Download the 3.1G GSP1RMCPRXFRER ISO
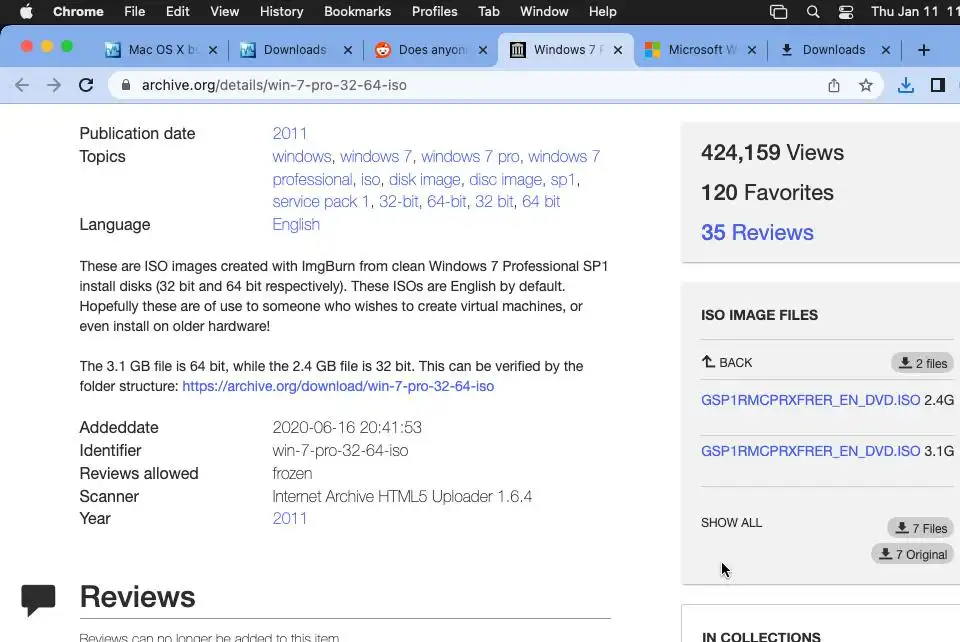Screen dimensions: 960x642 [810, 450]
